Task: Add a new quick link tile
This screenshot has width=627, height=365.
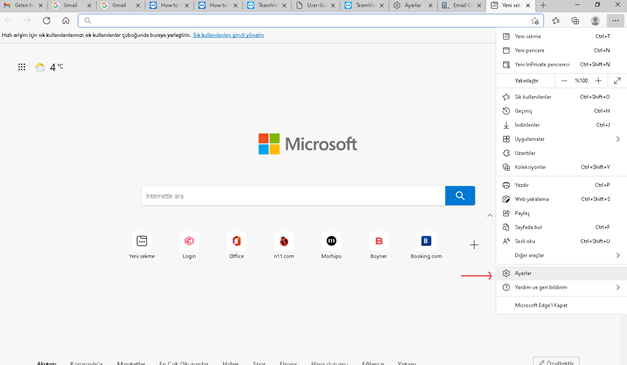Action: point(474,245)
